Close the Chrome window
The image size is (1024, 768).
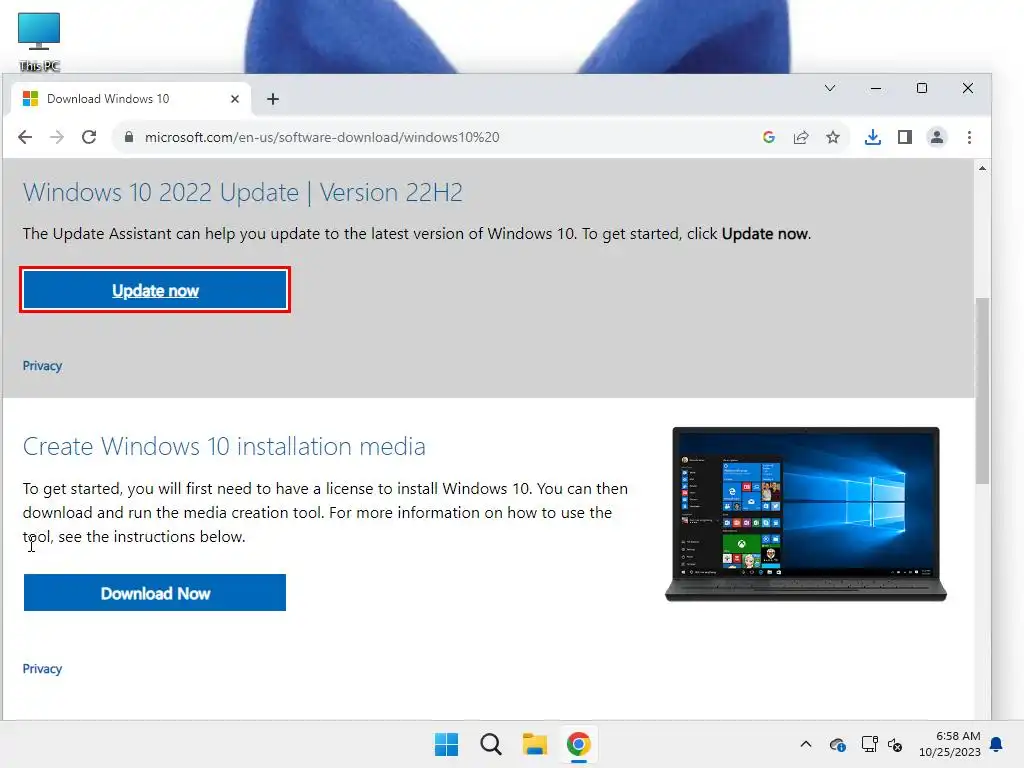point(968,88)
